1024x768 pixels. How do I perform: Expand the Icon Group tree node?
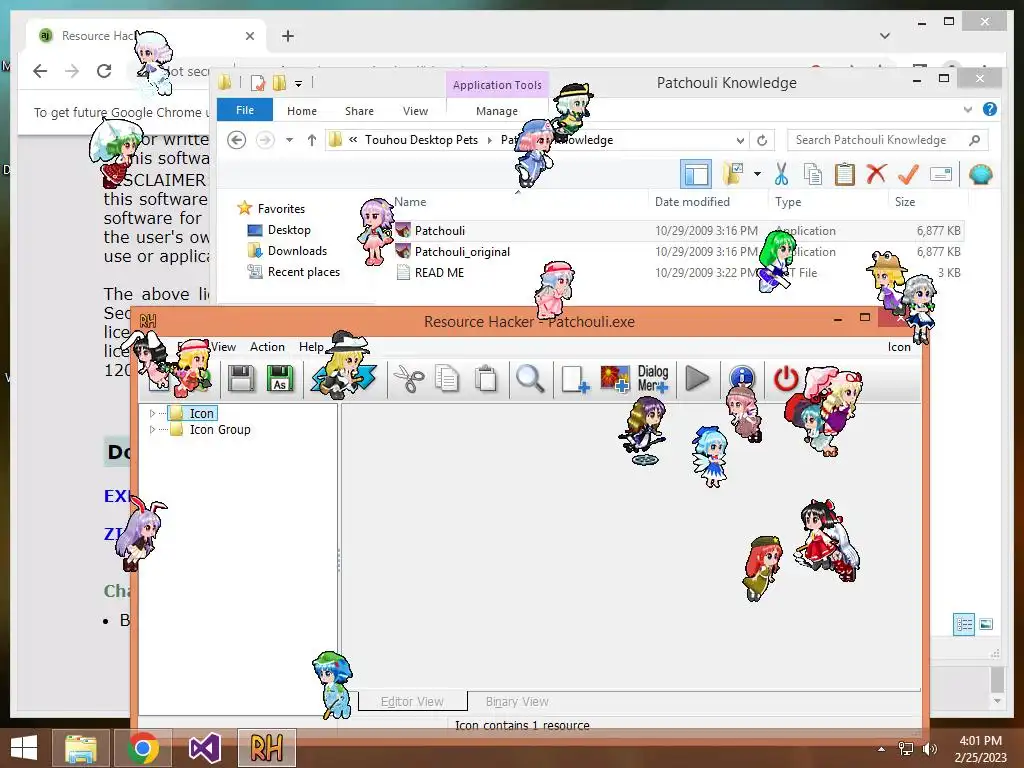click(152, 430)
